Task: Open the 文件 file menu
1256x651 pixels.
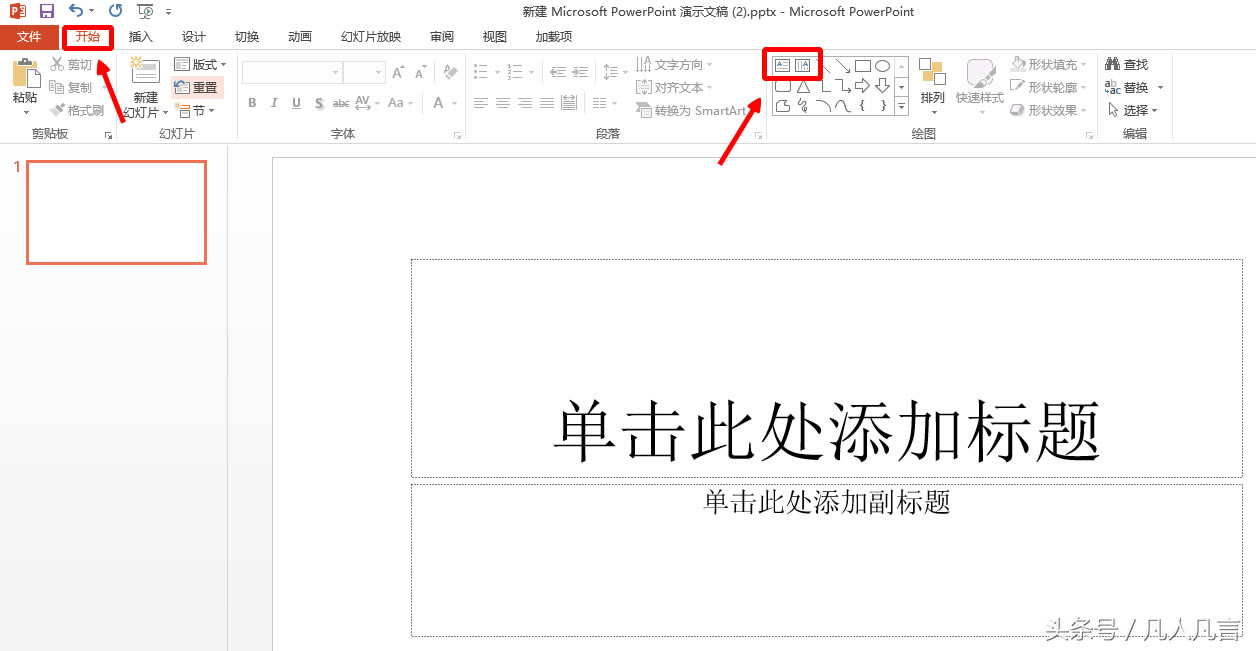Action: (29, 37)
